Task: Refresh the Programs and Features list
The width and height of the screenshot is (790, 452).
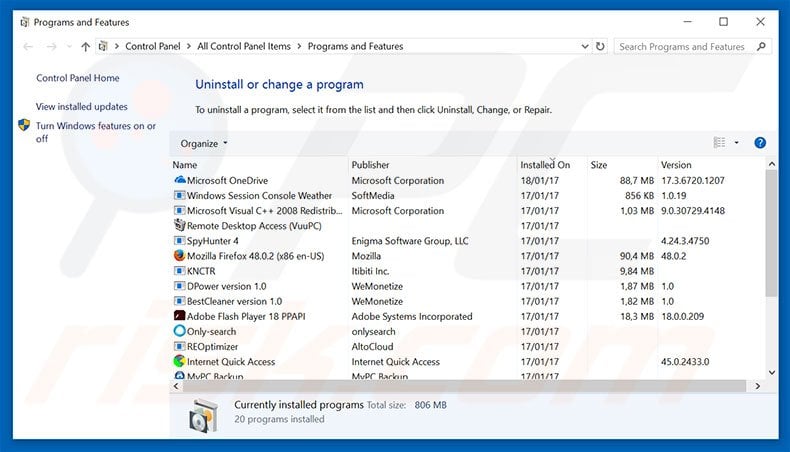Action: coord(600,46)
